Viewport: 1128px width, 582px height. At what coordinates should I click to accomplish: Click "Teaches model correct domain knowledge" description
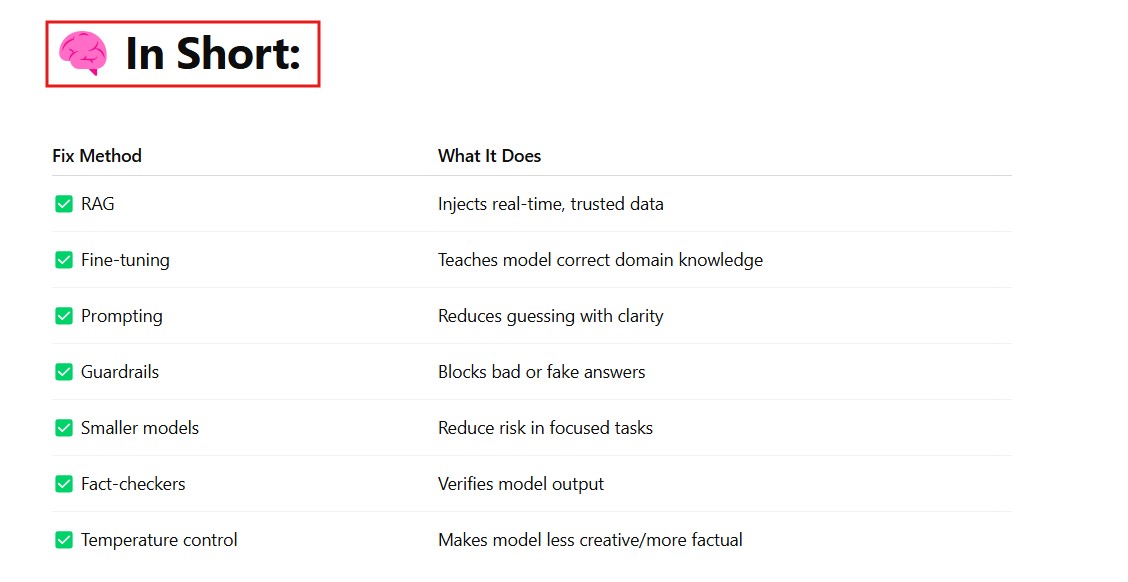(600, 260)
